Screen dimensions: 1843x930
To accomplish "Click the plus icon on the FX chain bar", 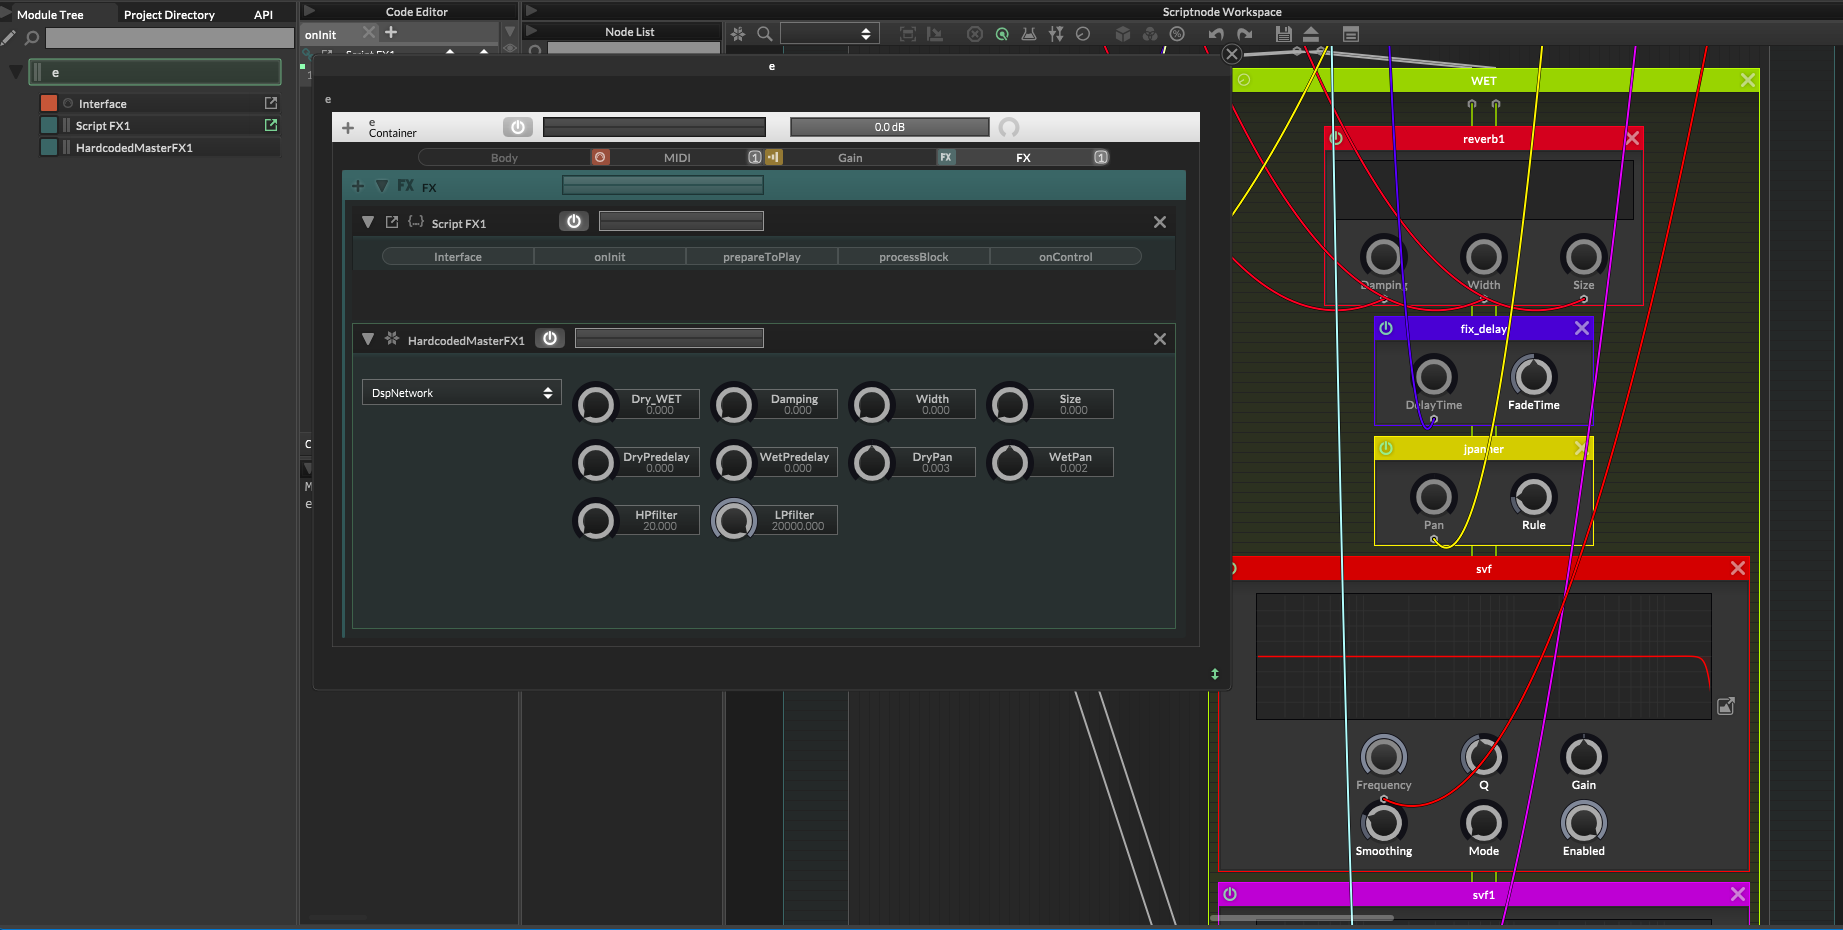I will 358,186.
